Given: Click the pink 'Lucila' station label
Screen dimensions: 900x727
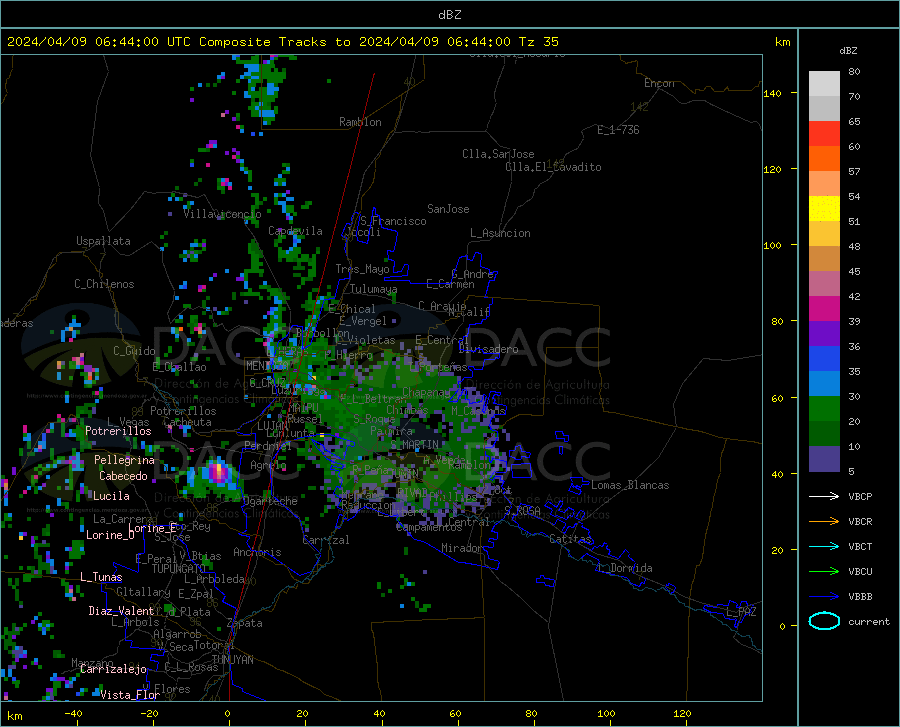Looking at the screenshot, I should (x=111, y=496).
